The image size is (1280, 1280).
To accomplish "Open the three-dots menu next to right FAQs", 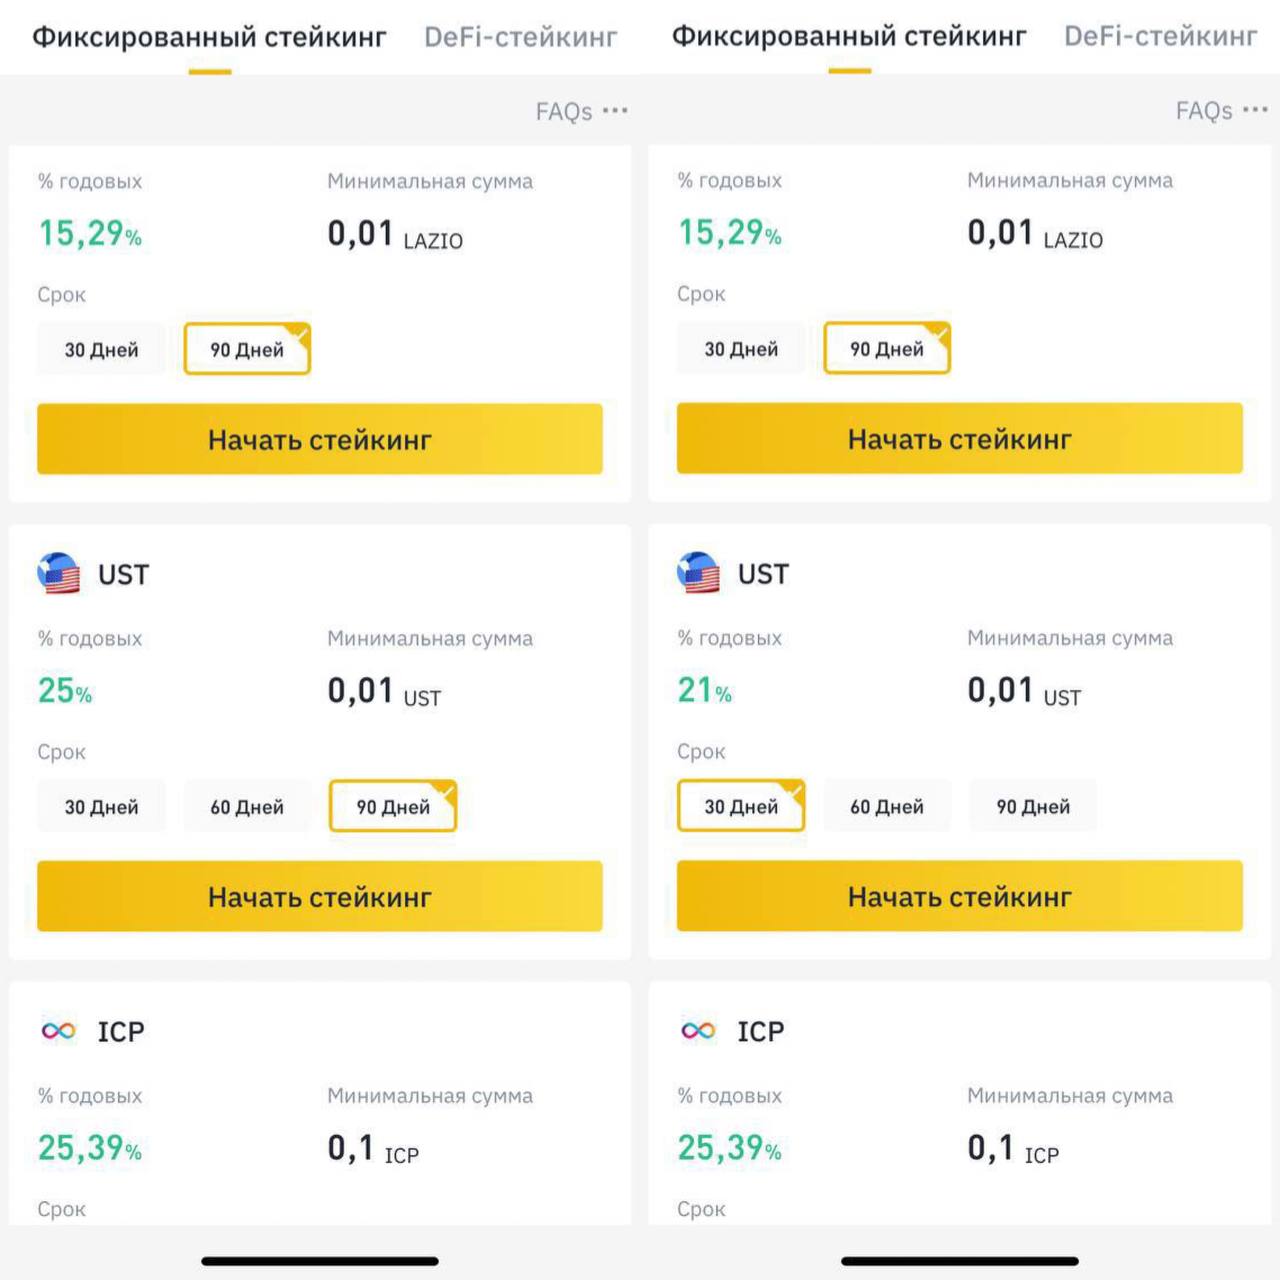I will (1255, 109).
